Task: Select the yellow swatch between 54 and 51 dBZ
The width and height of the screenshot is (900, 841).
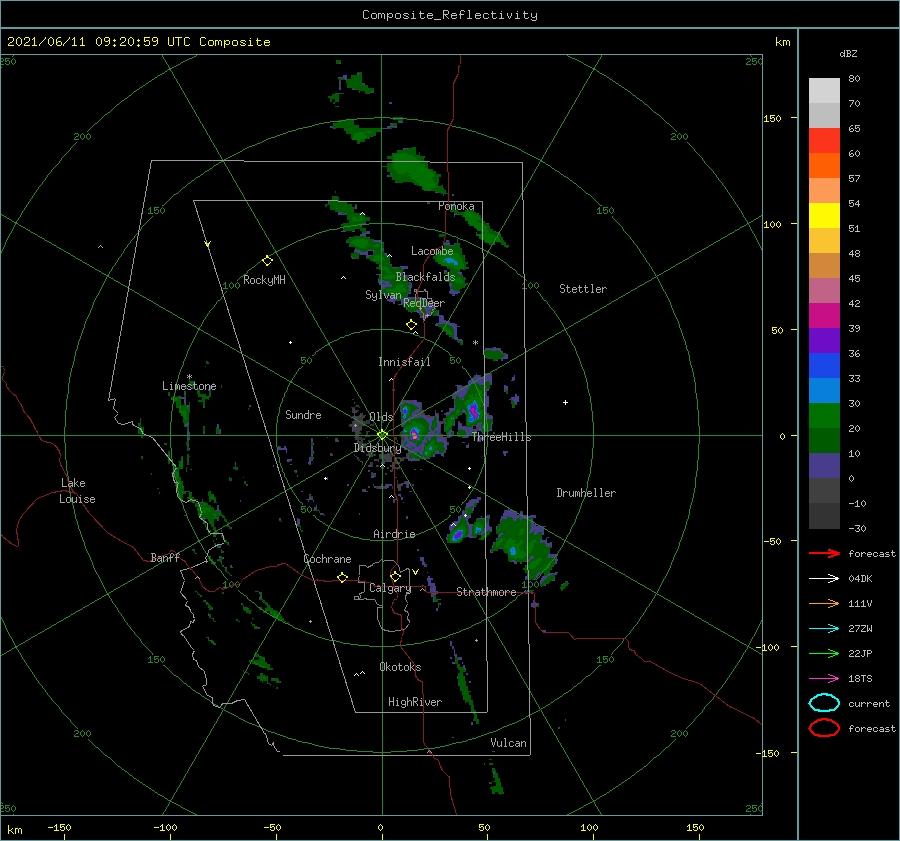Action: click(x=824, y=215)
